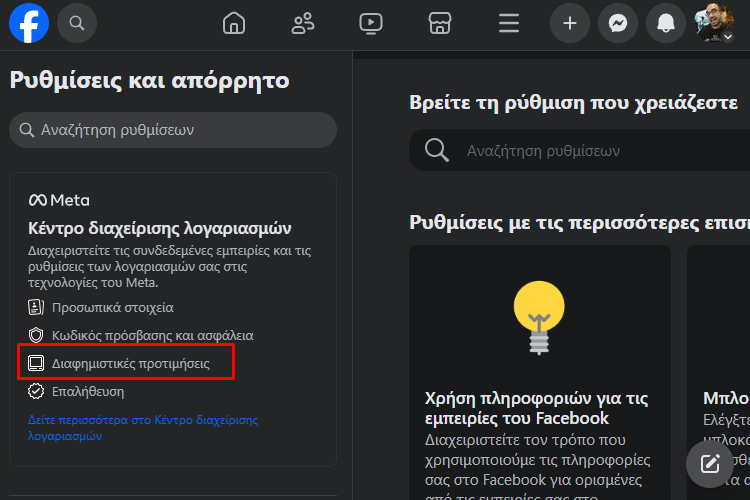The image size is (750, 500).
Task: Click the plus Create button
Action: click(x=570, y=23)
